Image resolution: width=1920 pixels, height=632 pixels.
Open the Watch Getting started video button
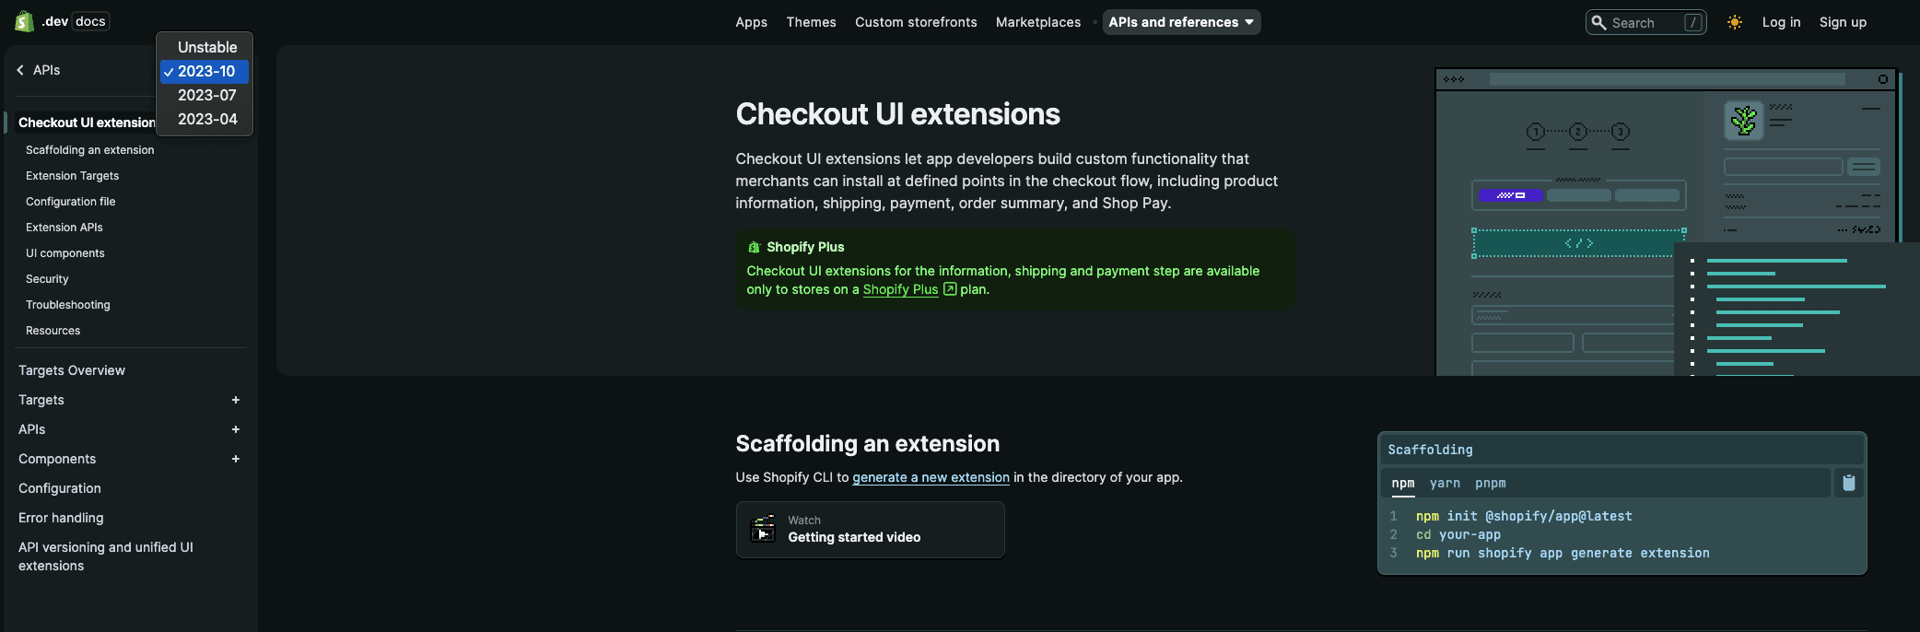pos(870,529)
